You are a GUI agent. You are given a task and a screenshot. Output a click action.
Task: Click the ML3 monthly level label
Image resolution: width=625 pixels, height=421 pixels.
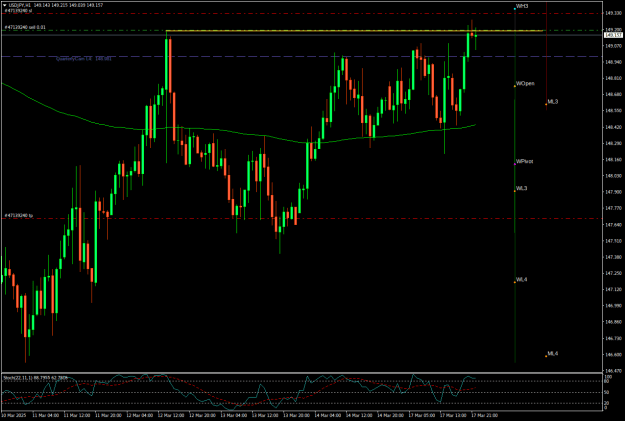pyautogui.click(x=552, y=102)
